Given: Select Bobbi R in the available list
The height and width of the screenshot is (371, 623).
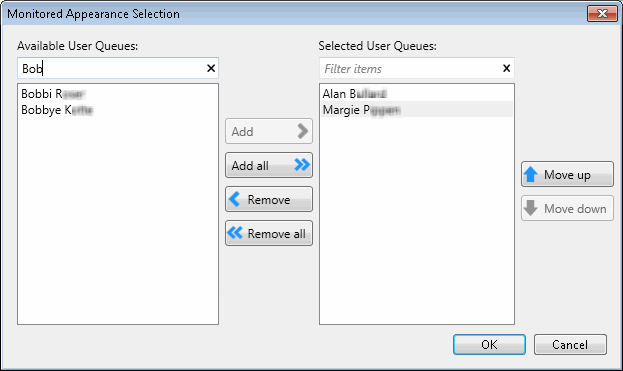Looking at the screenshot, I should 53,94.
